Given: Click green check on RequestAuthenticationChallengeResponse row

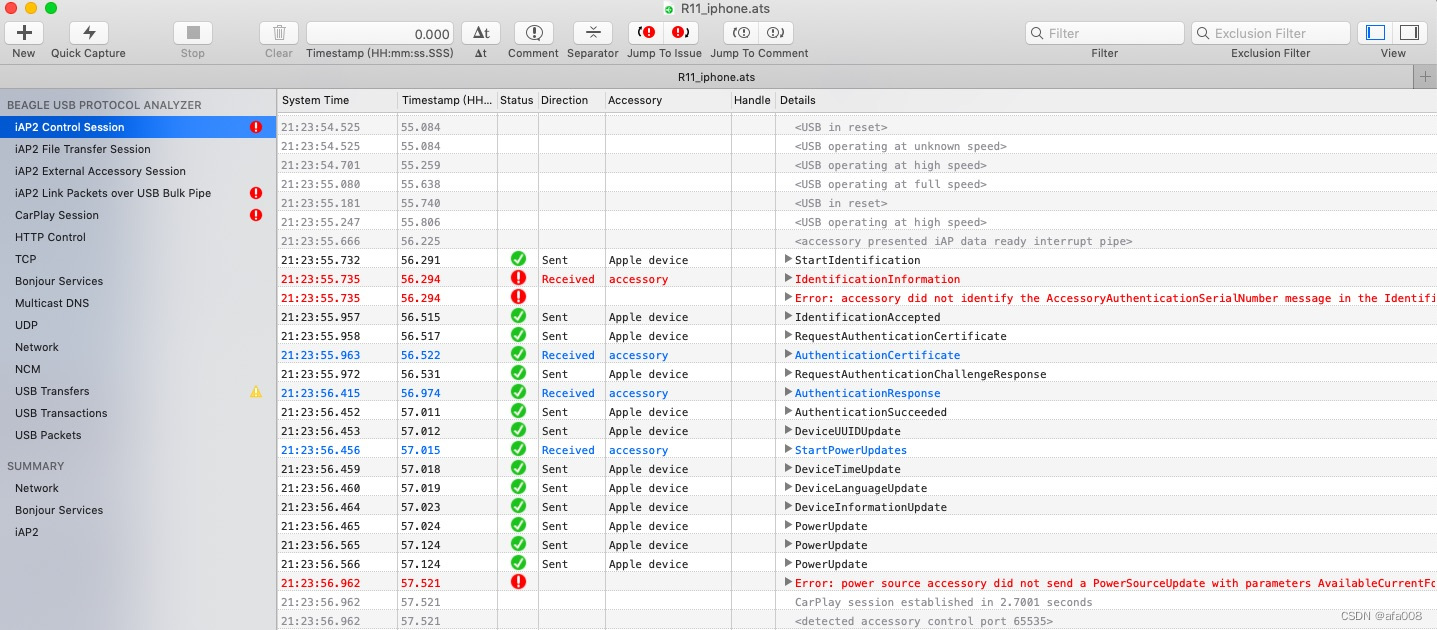Looking at the screenshot, I should [x=518, y=373].
